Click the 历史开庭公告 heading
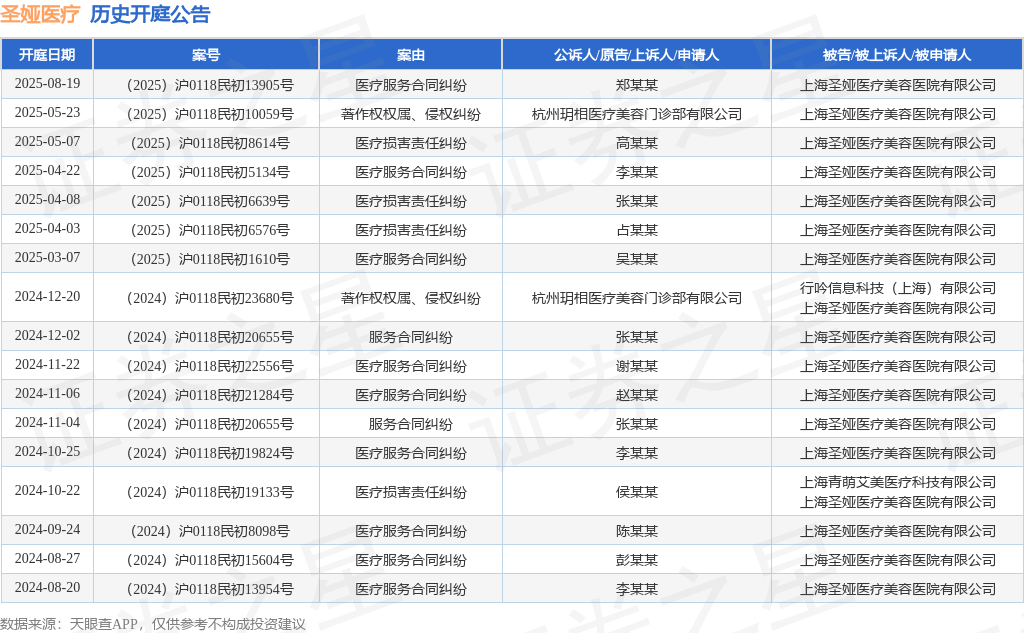This screenshot has height=633, width=1024. (x=150, y=14)
